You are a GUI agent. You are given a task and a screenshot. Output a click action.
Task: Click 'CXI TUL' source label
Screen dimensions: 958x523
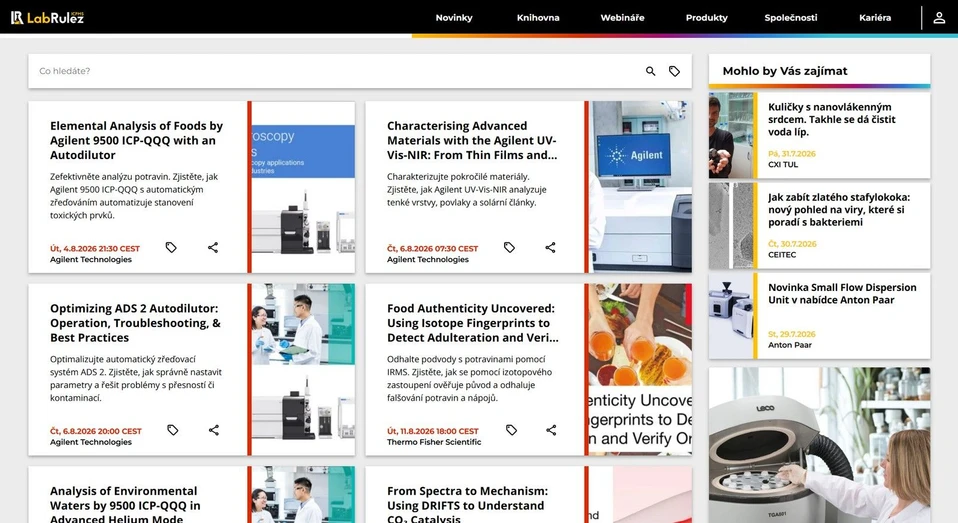tap(783, 164)
